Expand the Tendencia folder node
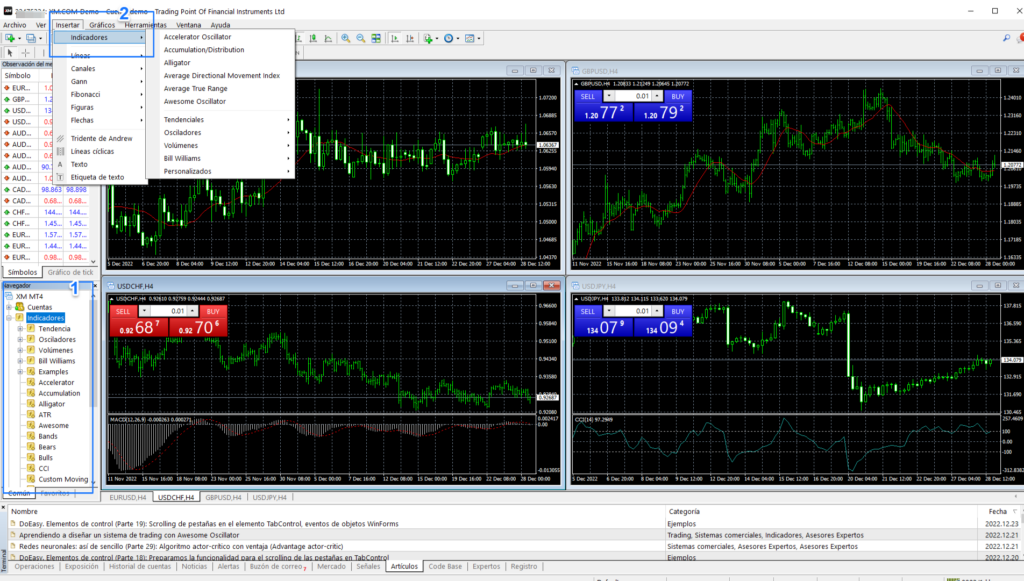 pyautogui.click(x=20, y=329)
